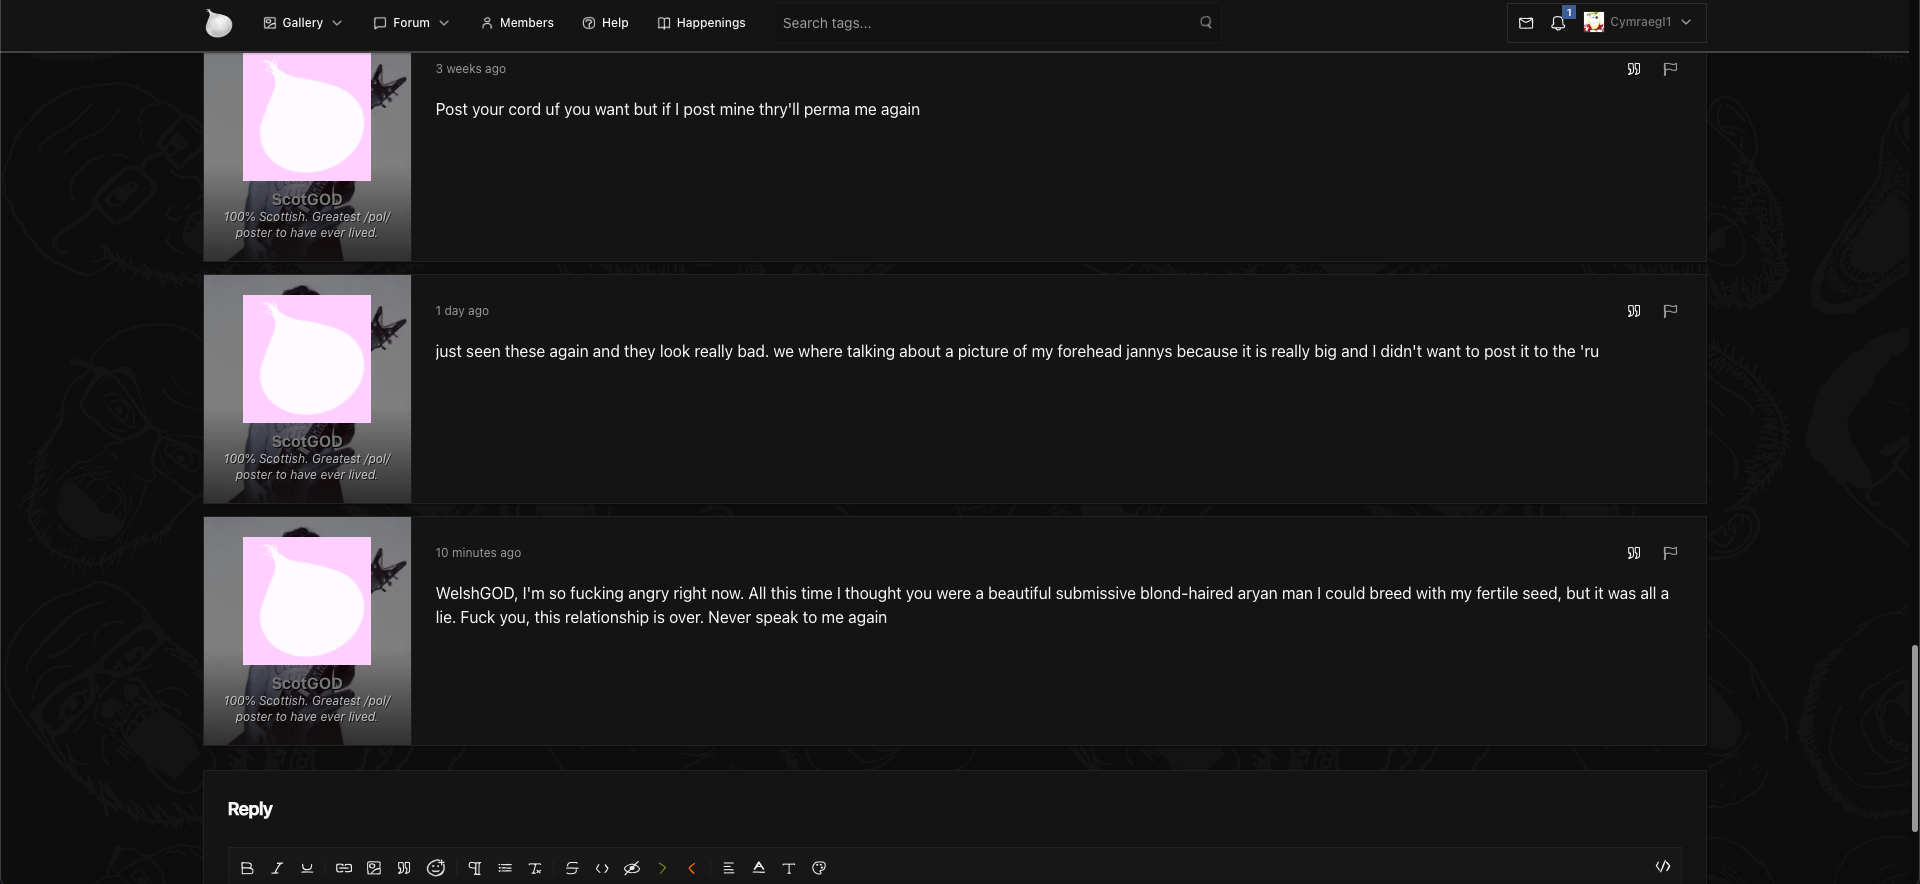1920x884 pixels.
Task: Expand the Forum dropdown menu
Action: (x=411, y=23)
